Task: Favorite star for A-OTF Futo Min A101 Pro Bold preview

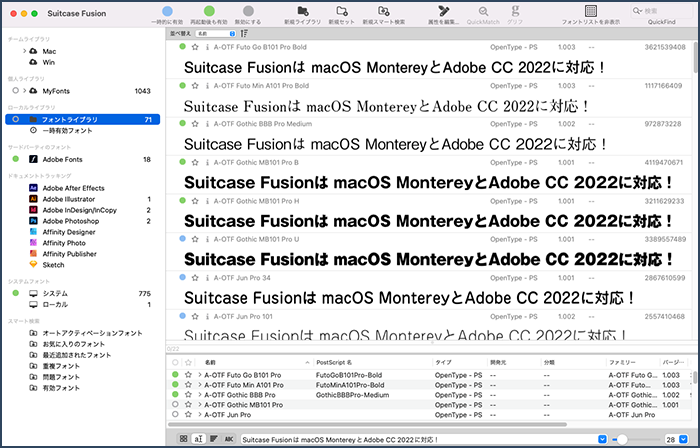Action: [195, 85]
